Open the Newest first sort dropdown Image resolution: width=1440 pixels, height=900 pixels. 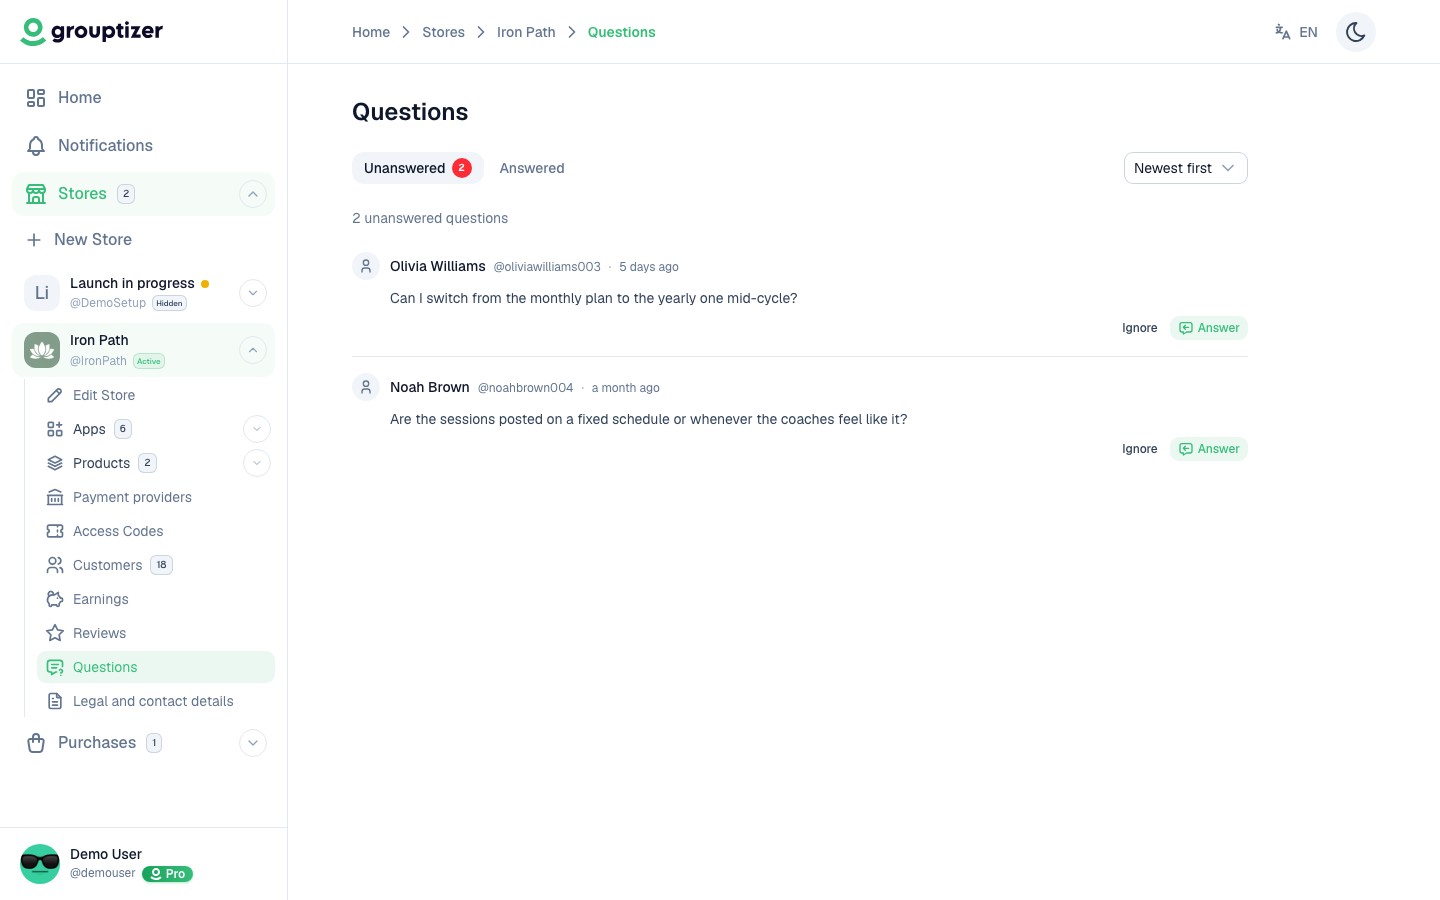(1185, 168)
